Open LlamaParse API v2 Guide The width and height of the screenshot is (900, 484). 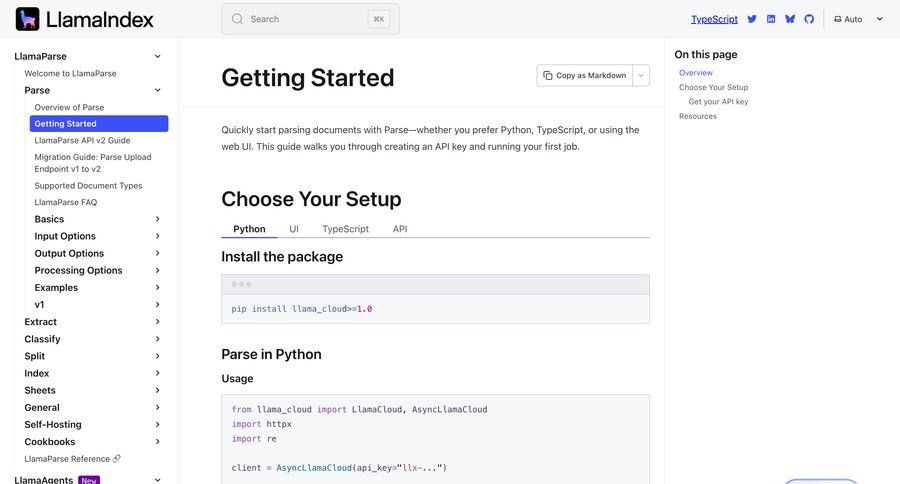coord(82,140)
